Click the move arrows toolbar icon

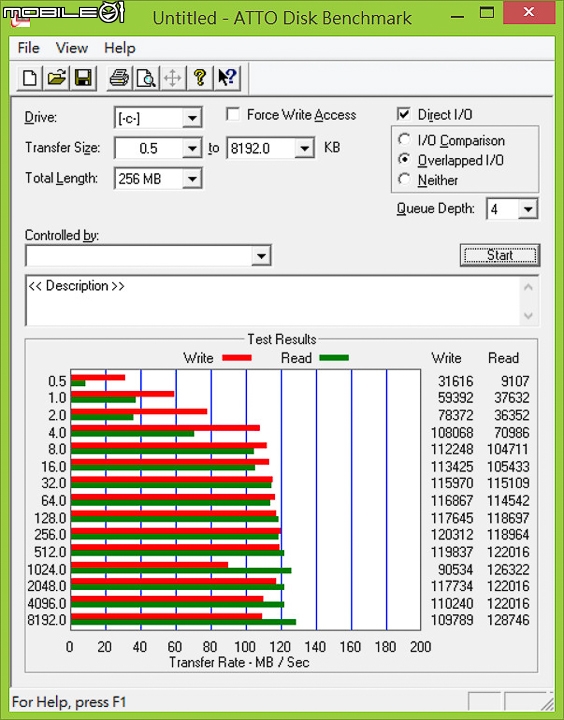(173, 78)
